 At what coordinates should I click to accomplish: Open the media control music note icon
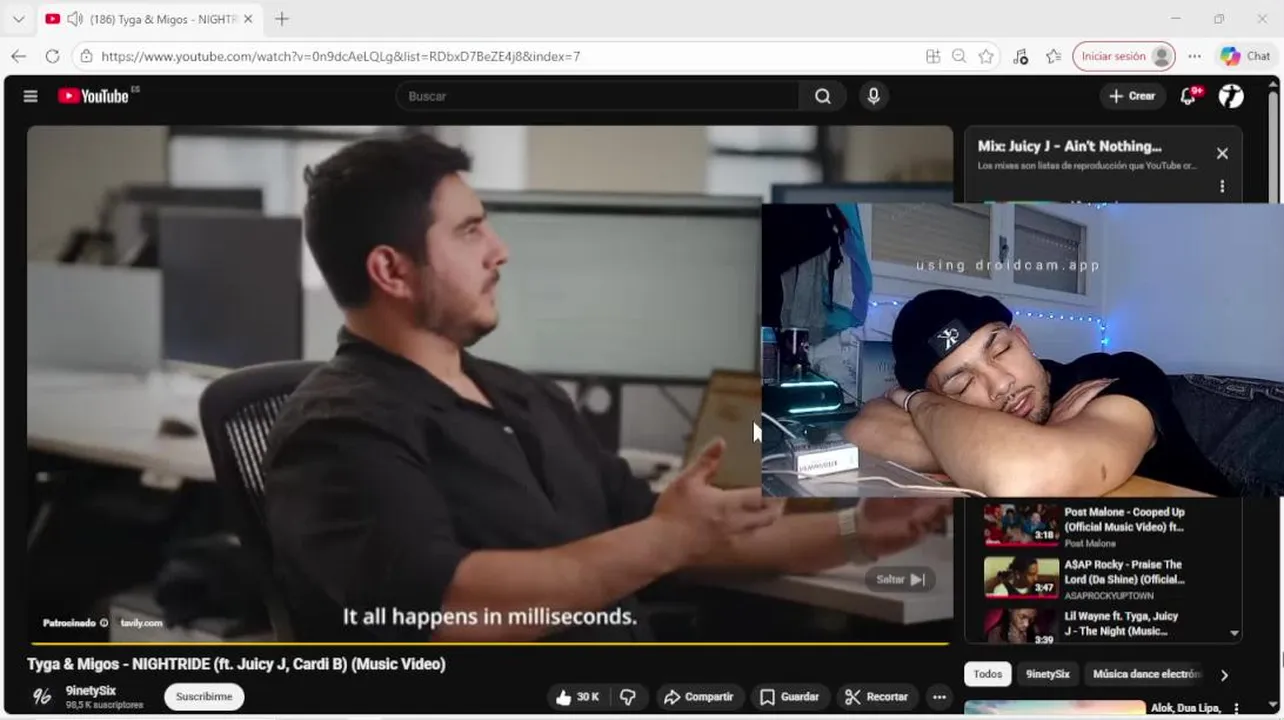1020,57
